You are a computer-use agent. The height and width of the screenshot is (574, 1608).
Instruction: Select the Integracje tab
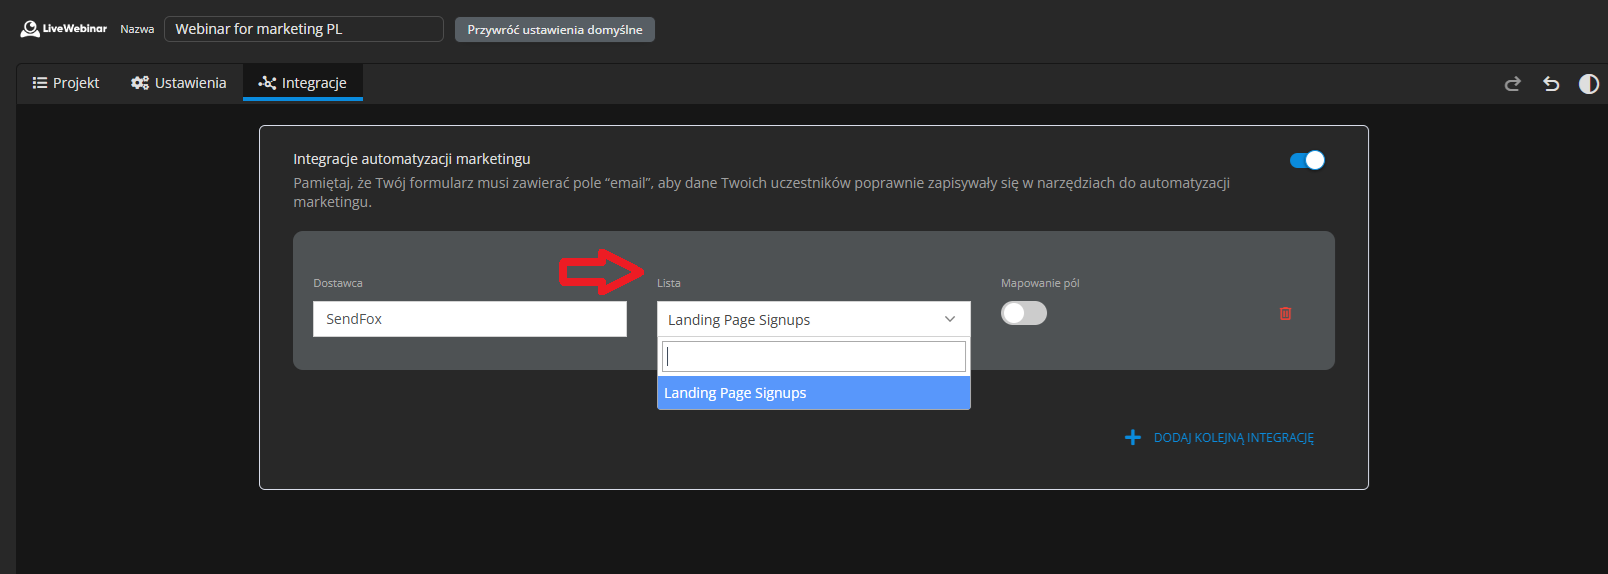click(303, 83)
